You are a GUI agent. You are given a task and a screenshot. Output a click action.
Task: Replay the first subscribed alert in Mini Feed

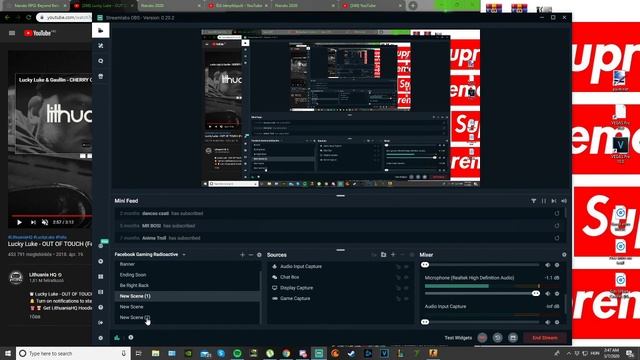pos(557,213)
